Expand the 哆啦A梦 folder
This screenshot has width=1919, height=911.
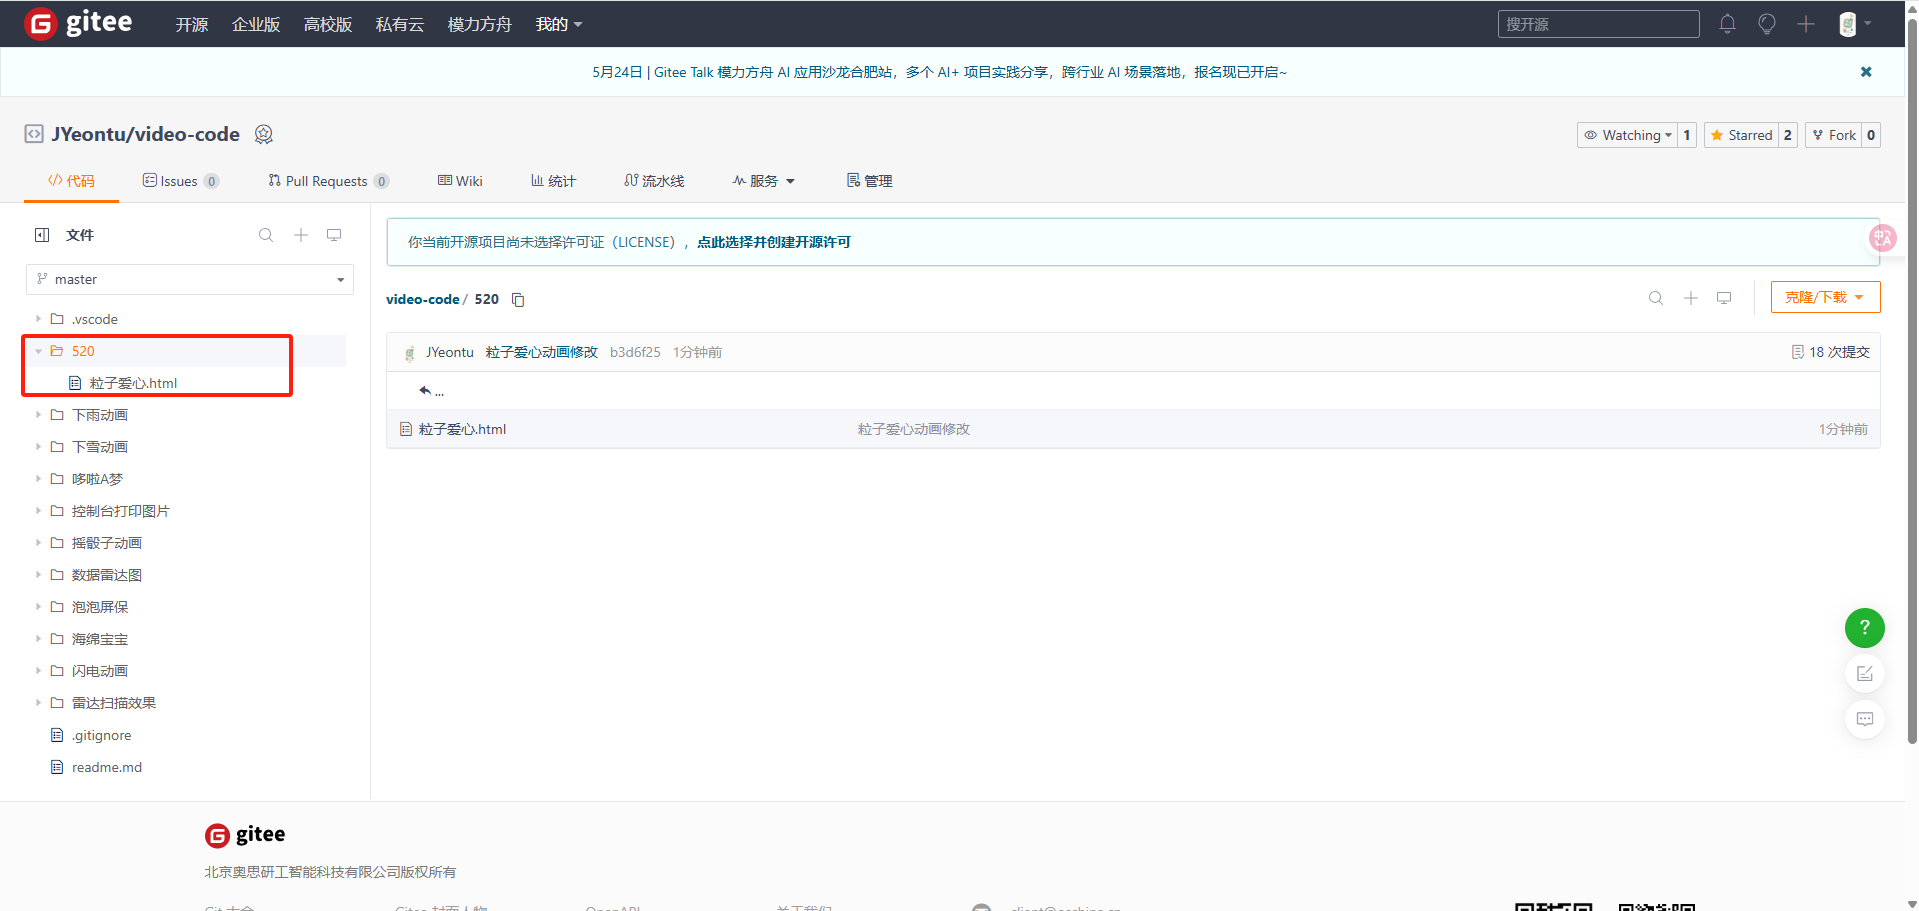(39, 479)
